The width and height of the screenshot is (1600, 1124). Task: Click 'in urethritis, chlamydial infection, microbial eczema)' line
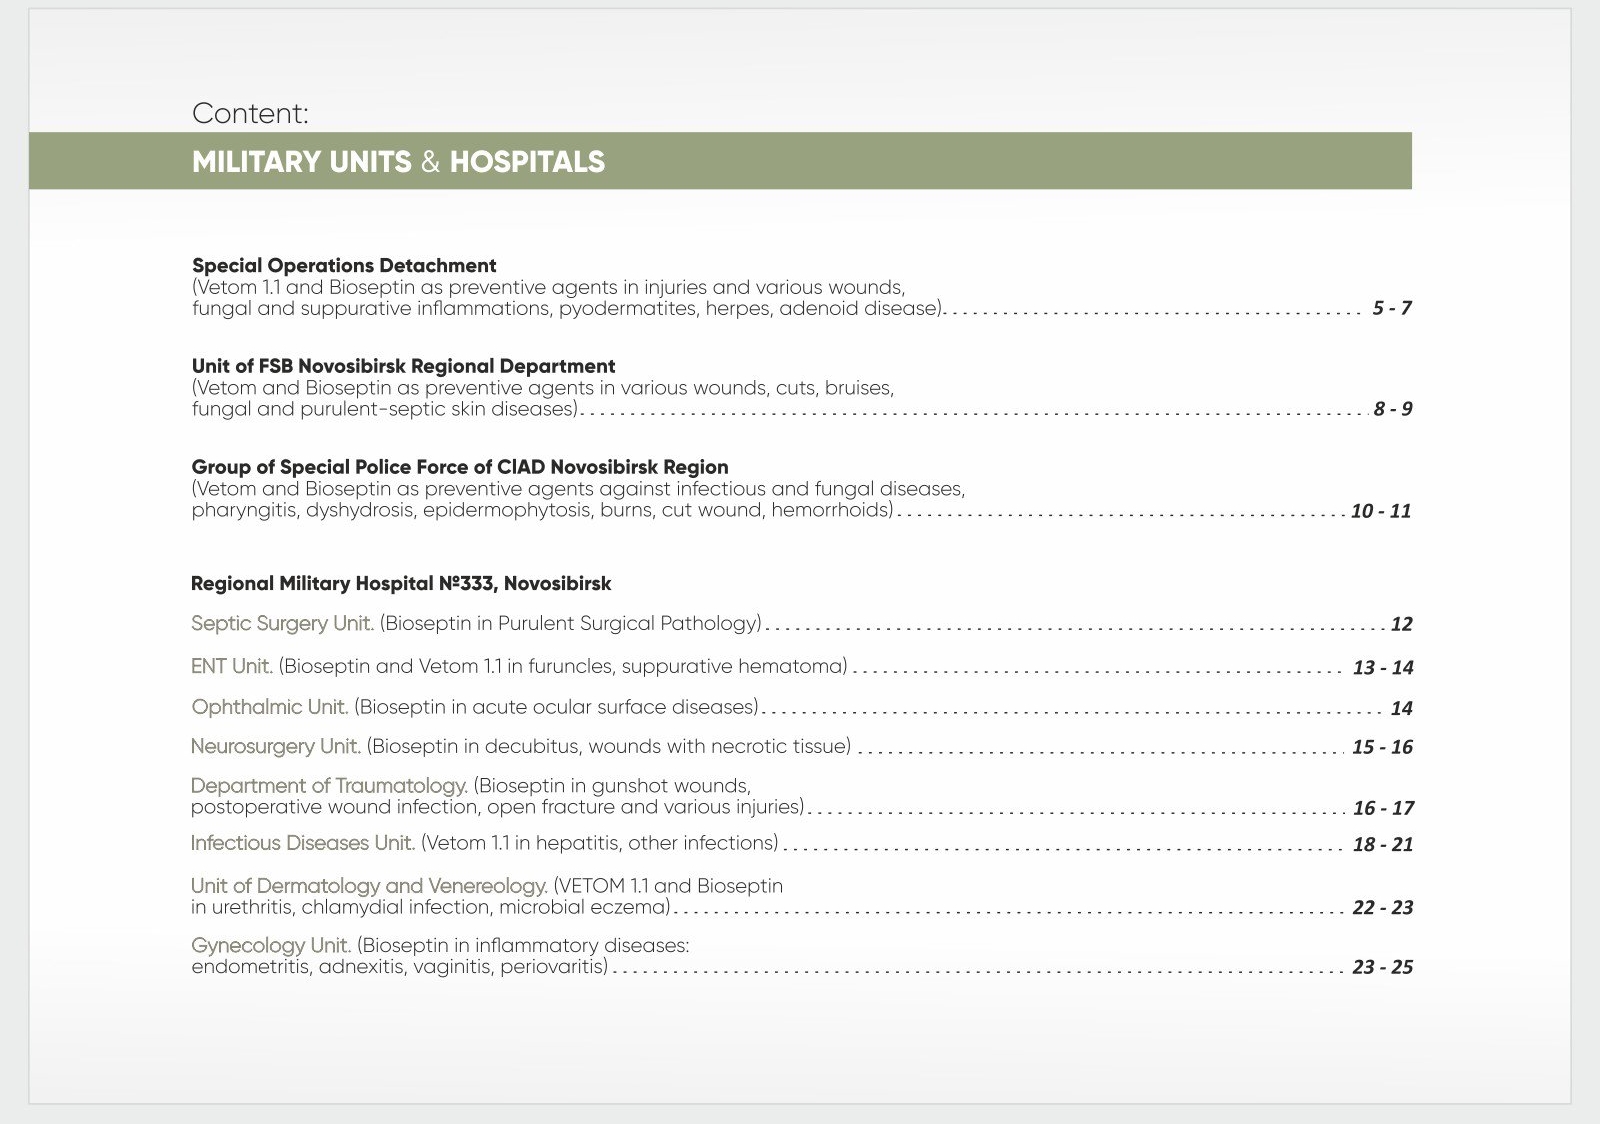click(x=431, y=907)
